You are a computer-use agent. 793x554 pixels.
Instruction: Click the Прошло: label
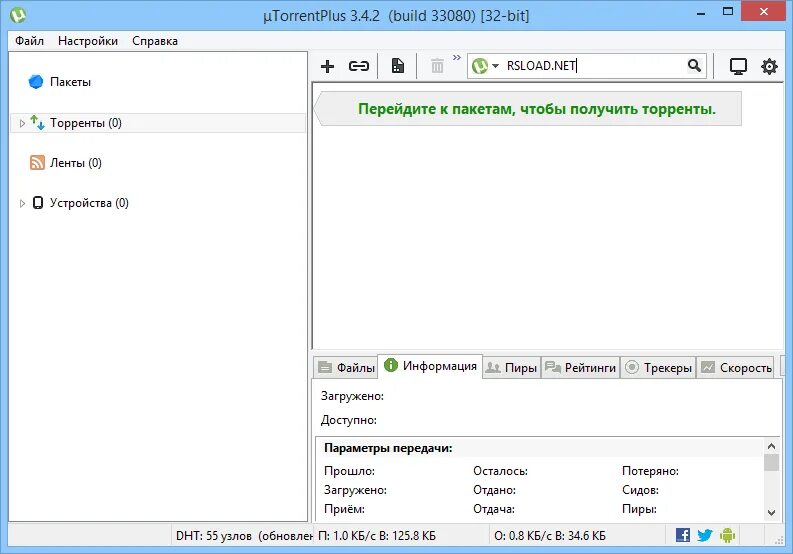[349, 471]
